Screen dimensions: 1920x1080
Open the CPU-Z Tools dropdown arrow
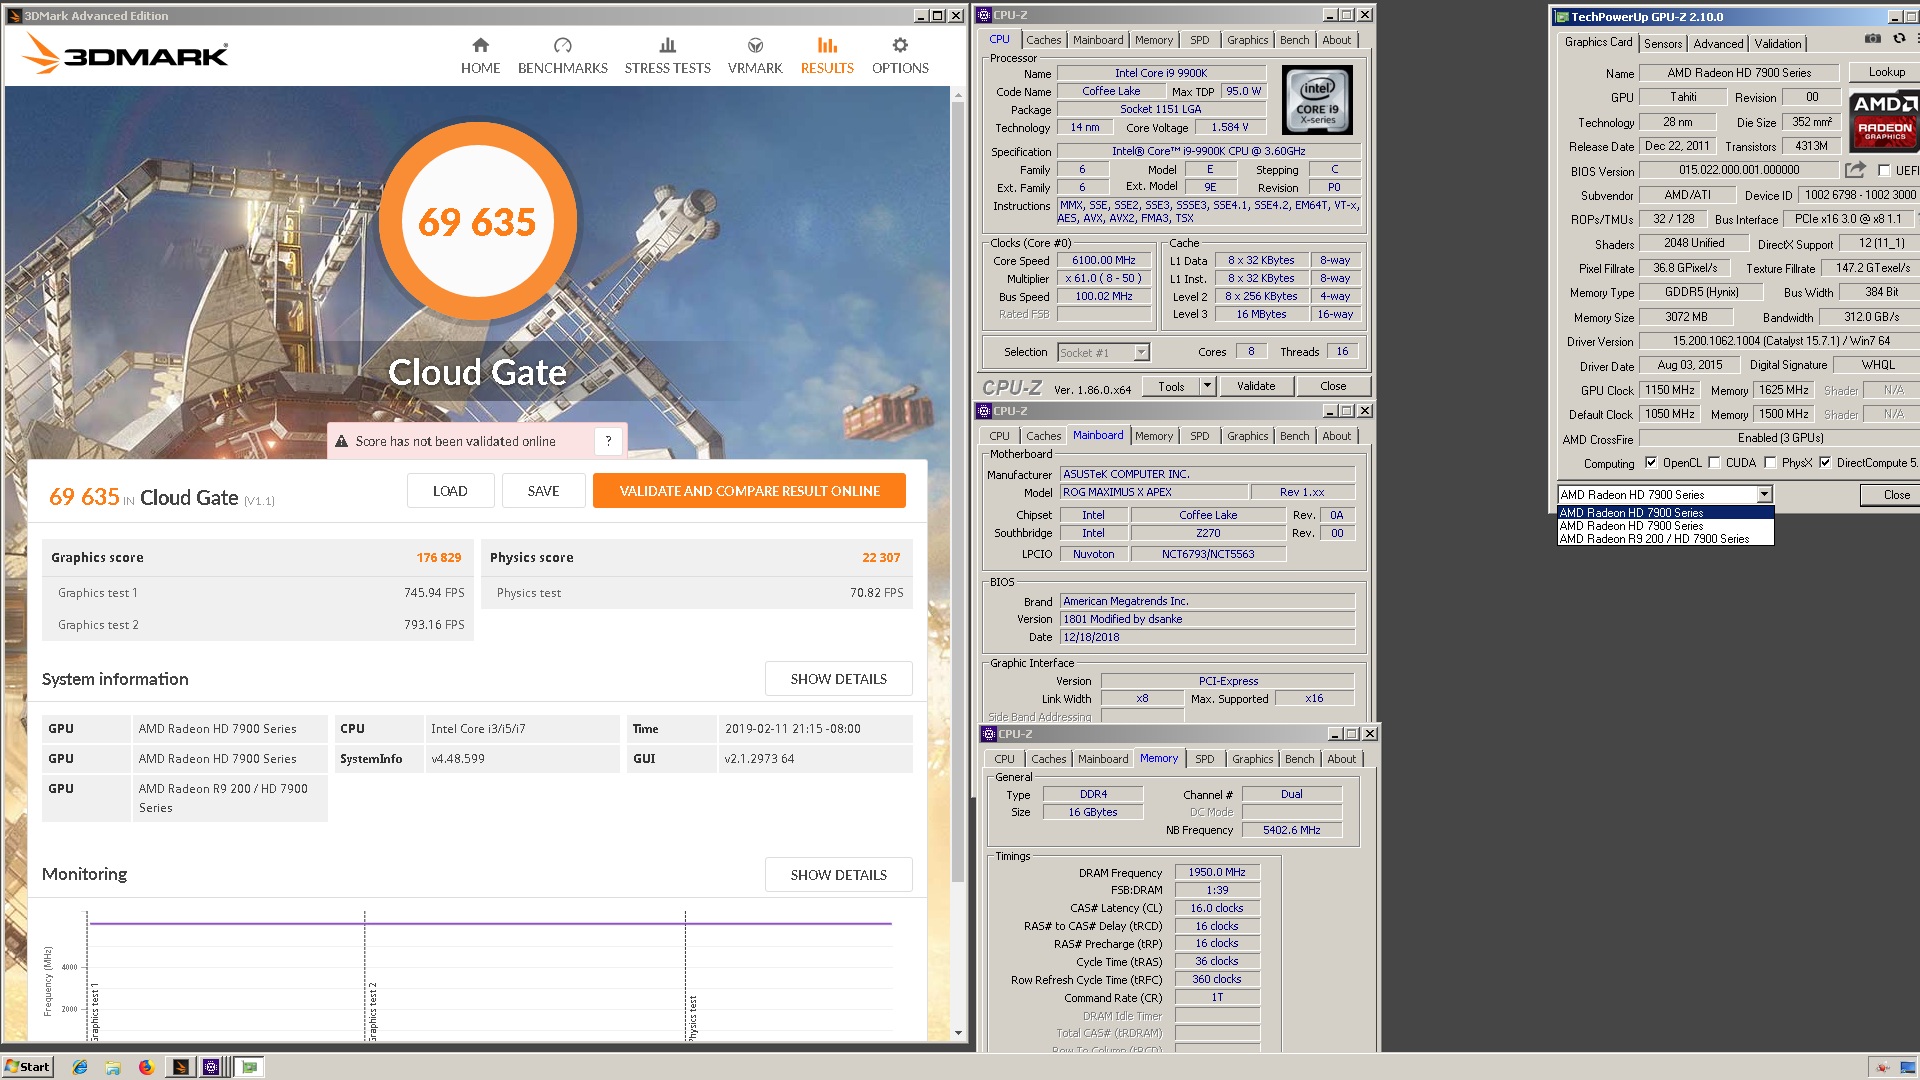(1207, 386)
